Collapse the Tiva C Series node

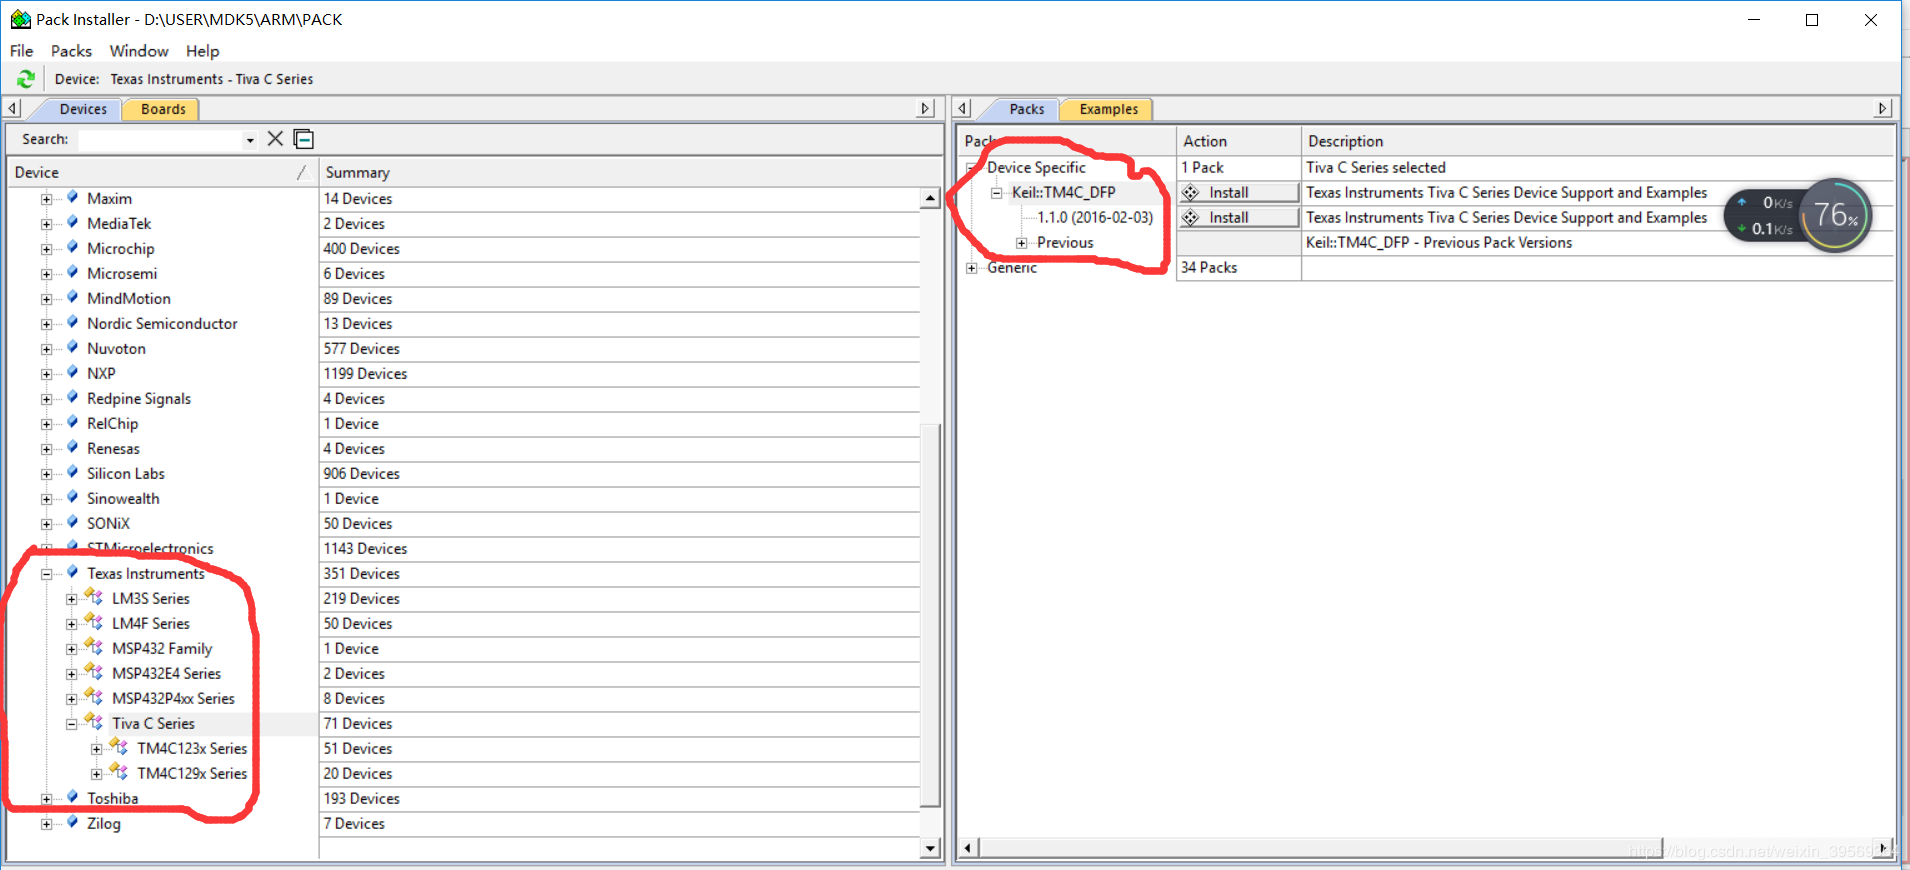pos(71,724)
